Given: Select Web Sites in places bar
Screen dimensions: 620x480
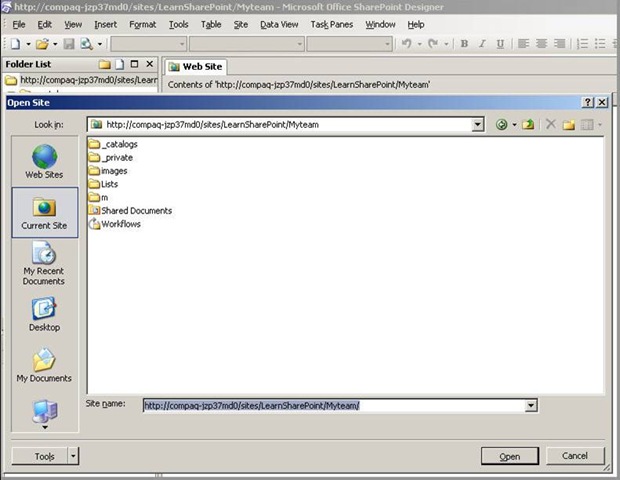Looking at the screenshot, I should click(x=44, y=161).
